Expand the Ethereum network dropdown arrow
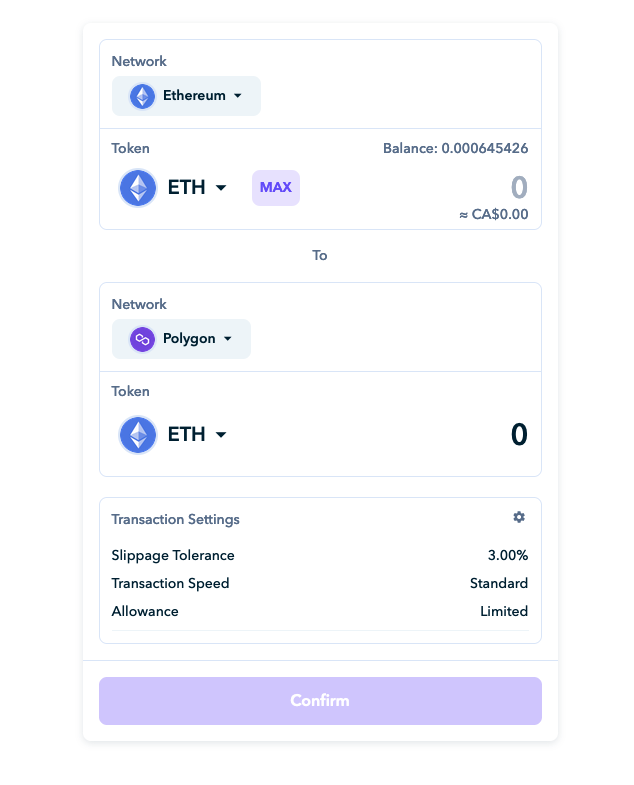The width and height of the screenshot is (634, 785). point(238,96)
